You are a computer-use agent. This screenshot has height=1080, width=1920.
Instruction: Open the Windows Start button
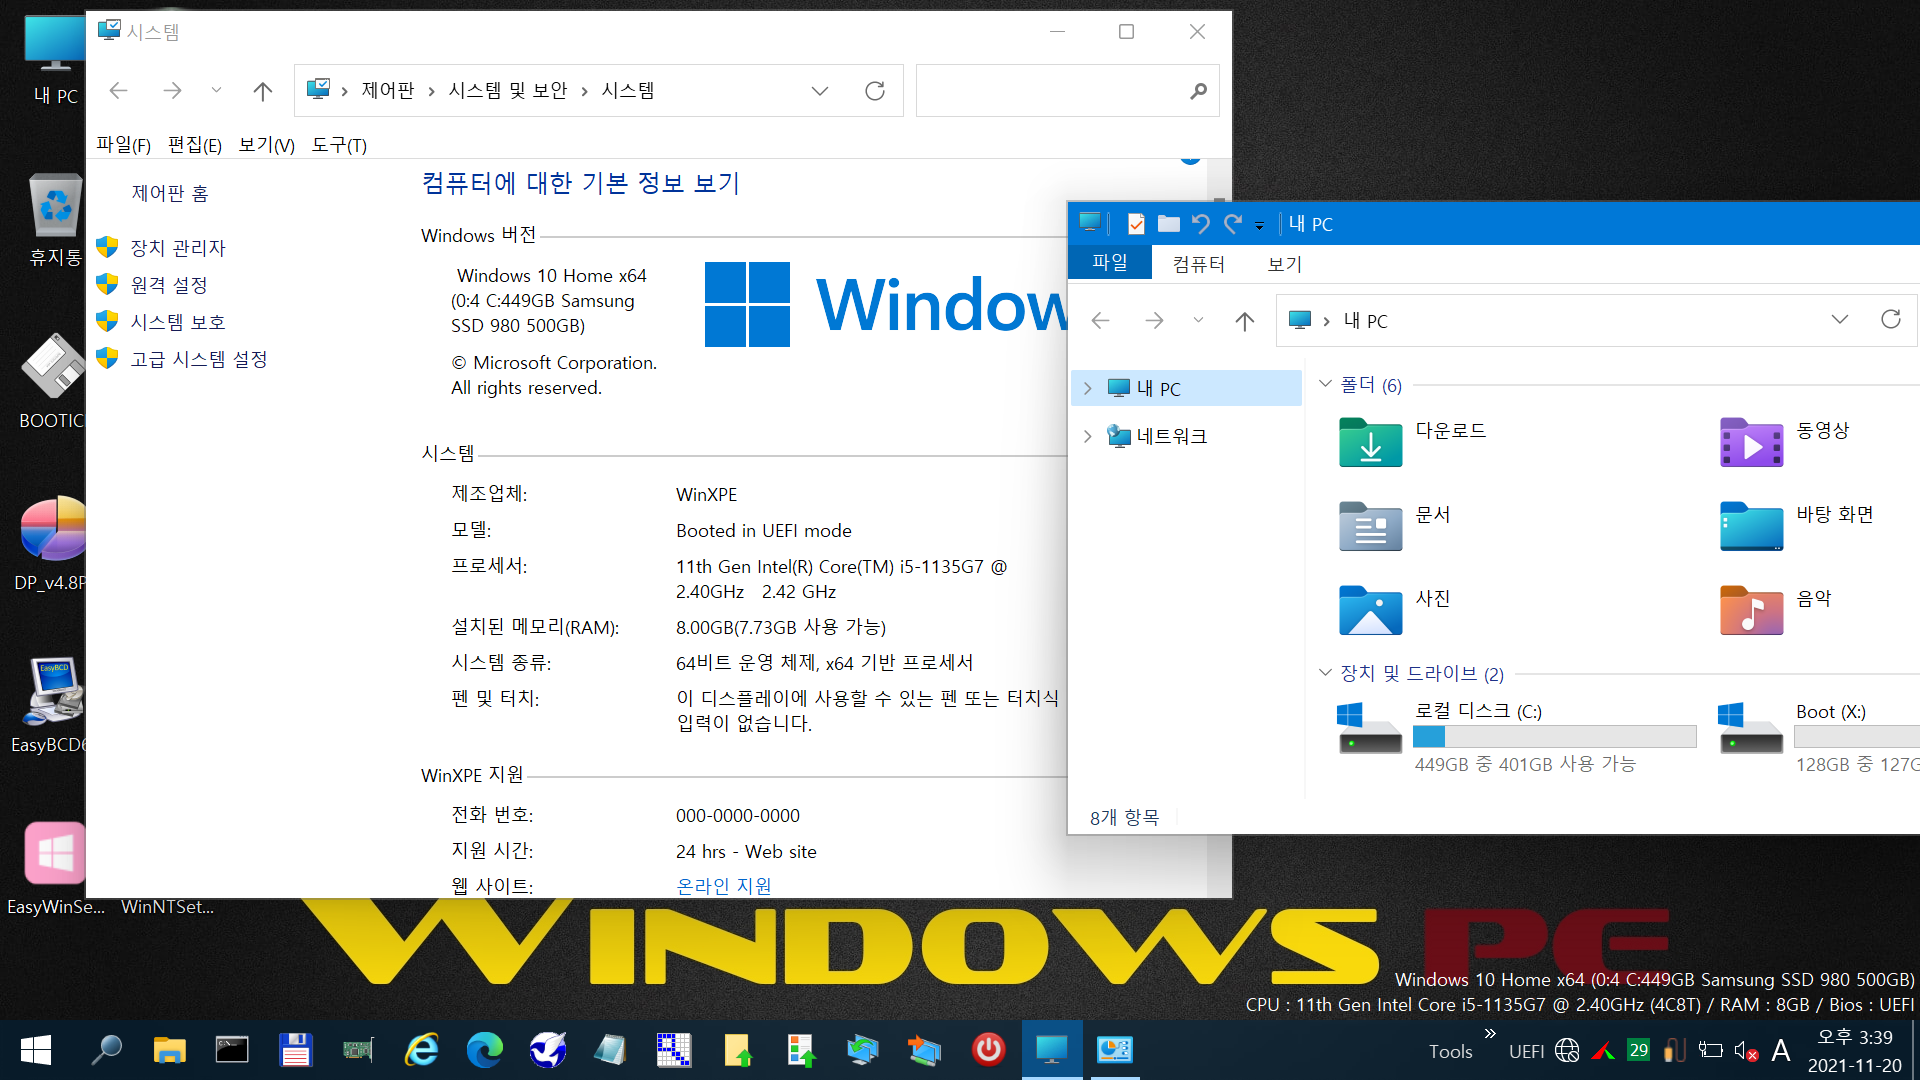tap(36, 1050)
